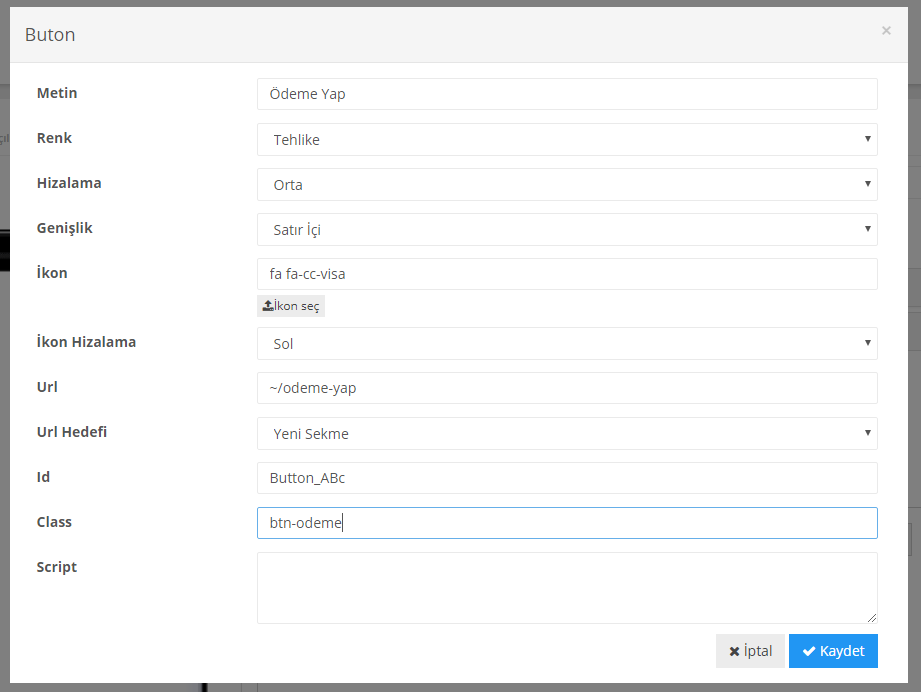
Task: Click the Url field with ~/odeme-yap
Action: coord(567,388)
